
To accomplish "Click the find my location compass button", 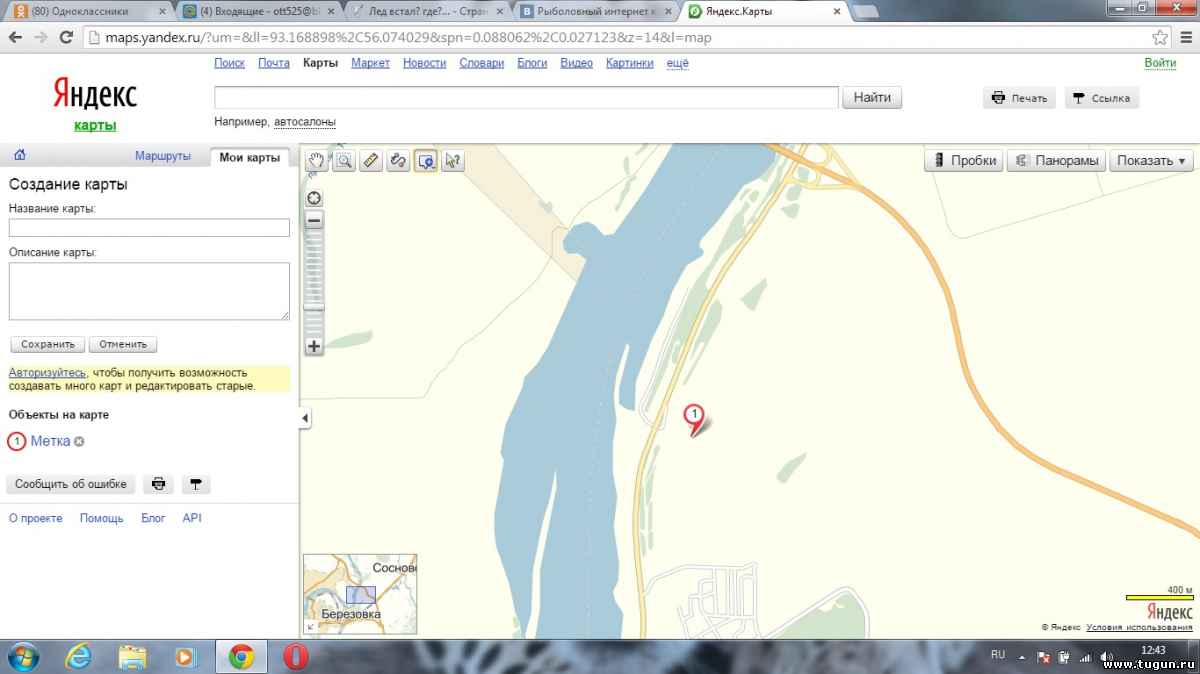I will 314,197.
